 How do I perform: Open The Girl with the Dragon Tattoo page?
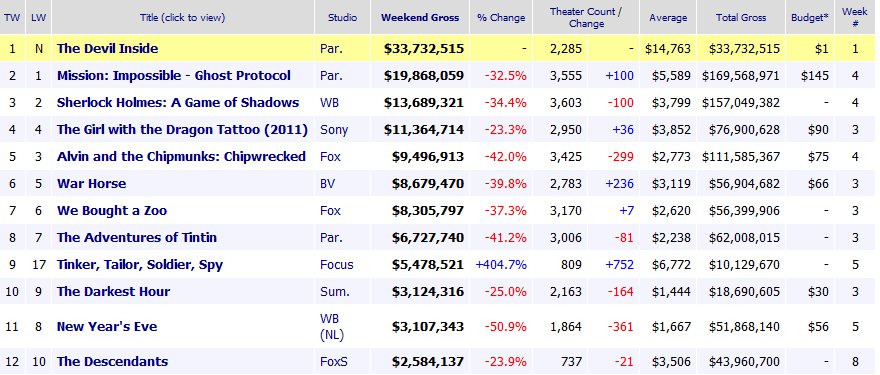[x=182, y=130]
